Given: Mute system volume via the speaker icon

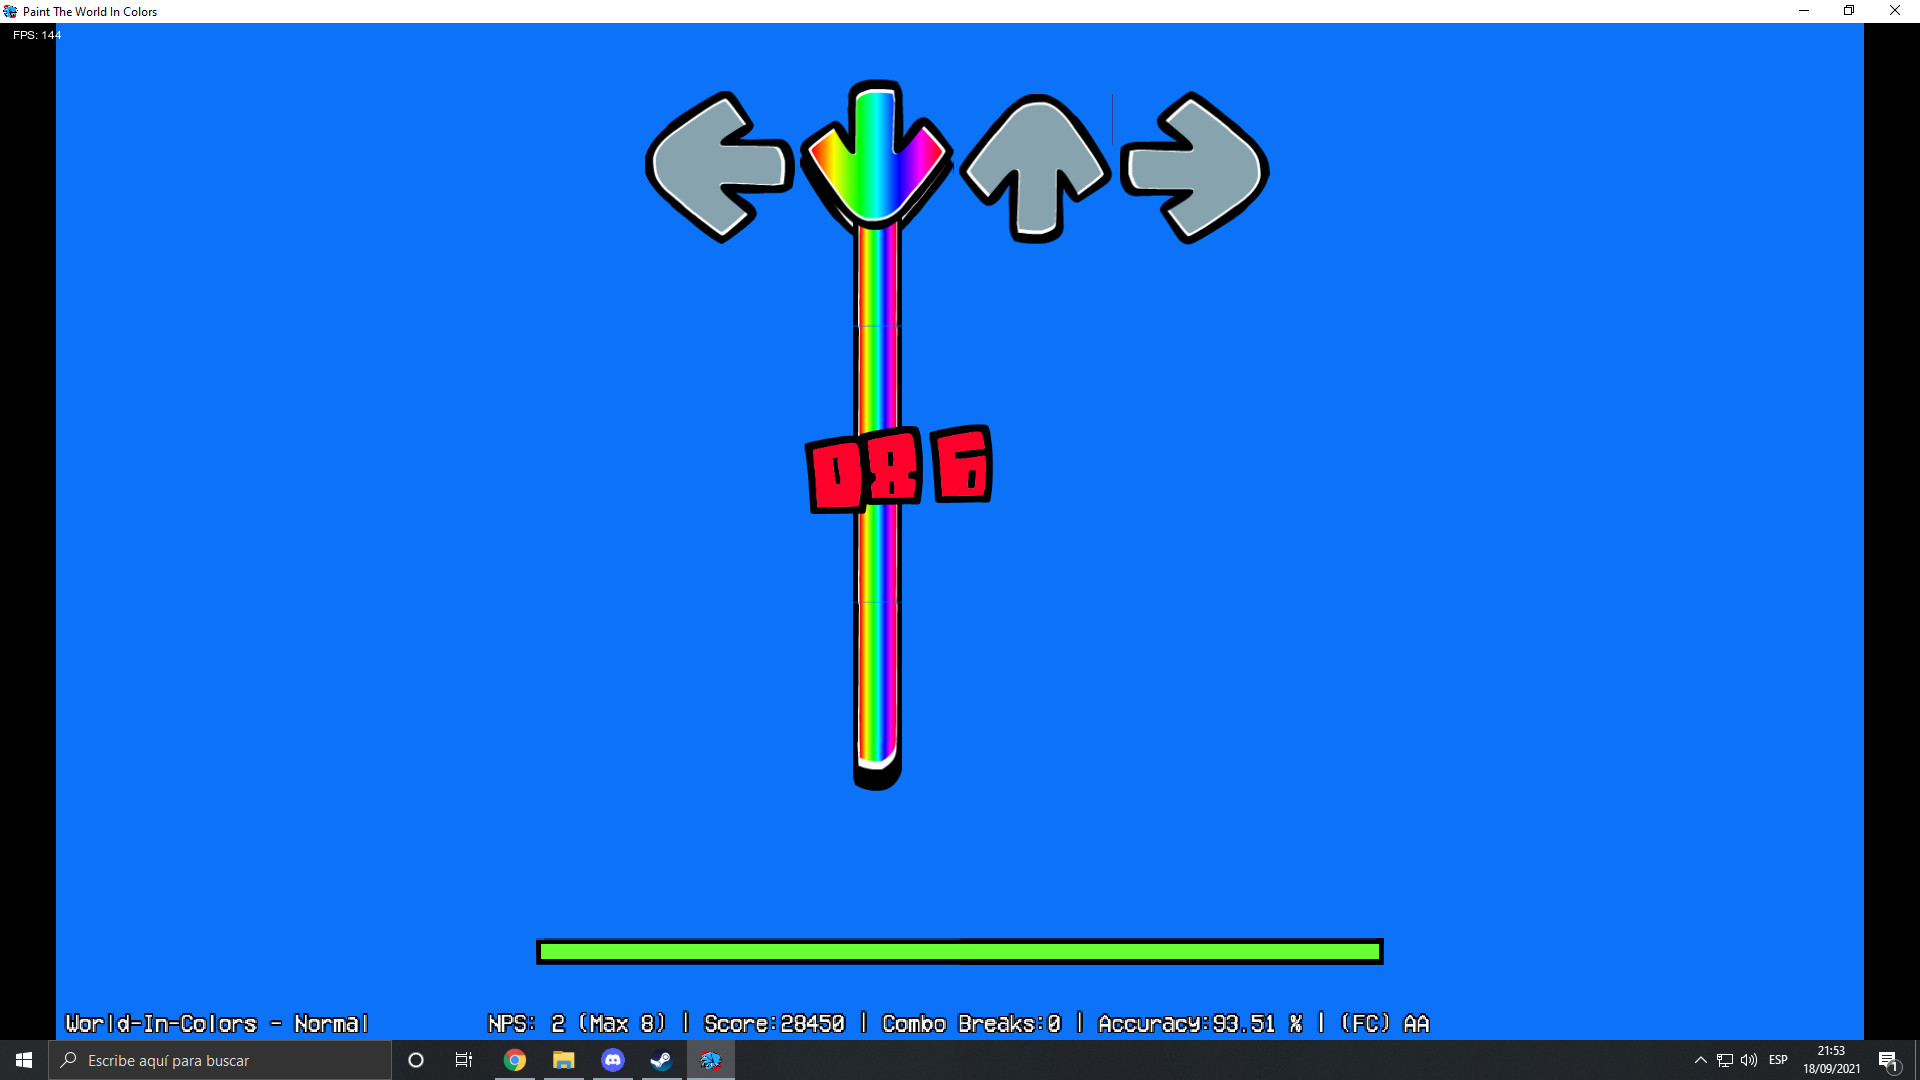Looking at the screenshot, I should 1749,1060.
